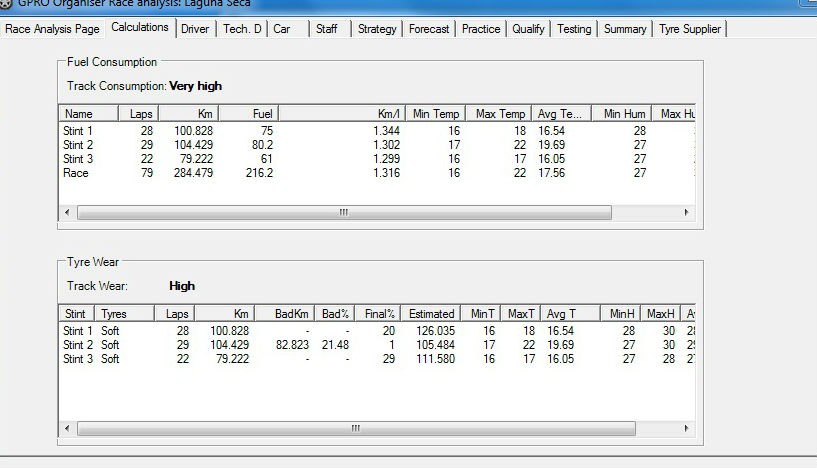Sort tyre table by MinT column

click(x=481, y=314)
